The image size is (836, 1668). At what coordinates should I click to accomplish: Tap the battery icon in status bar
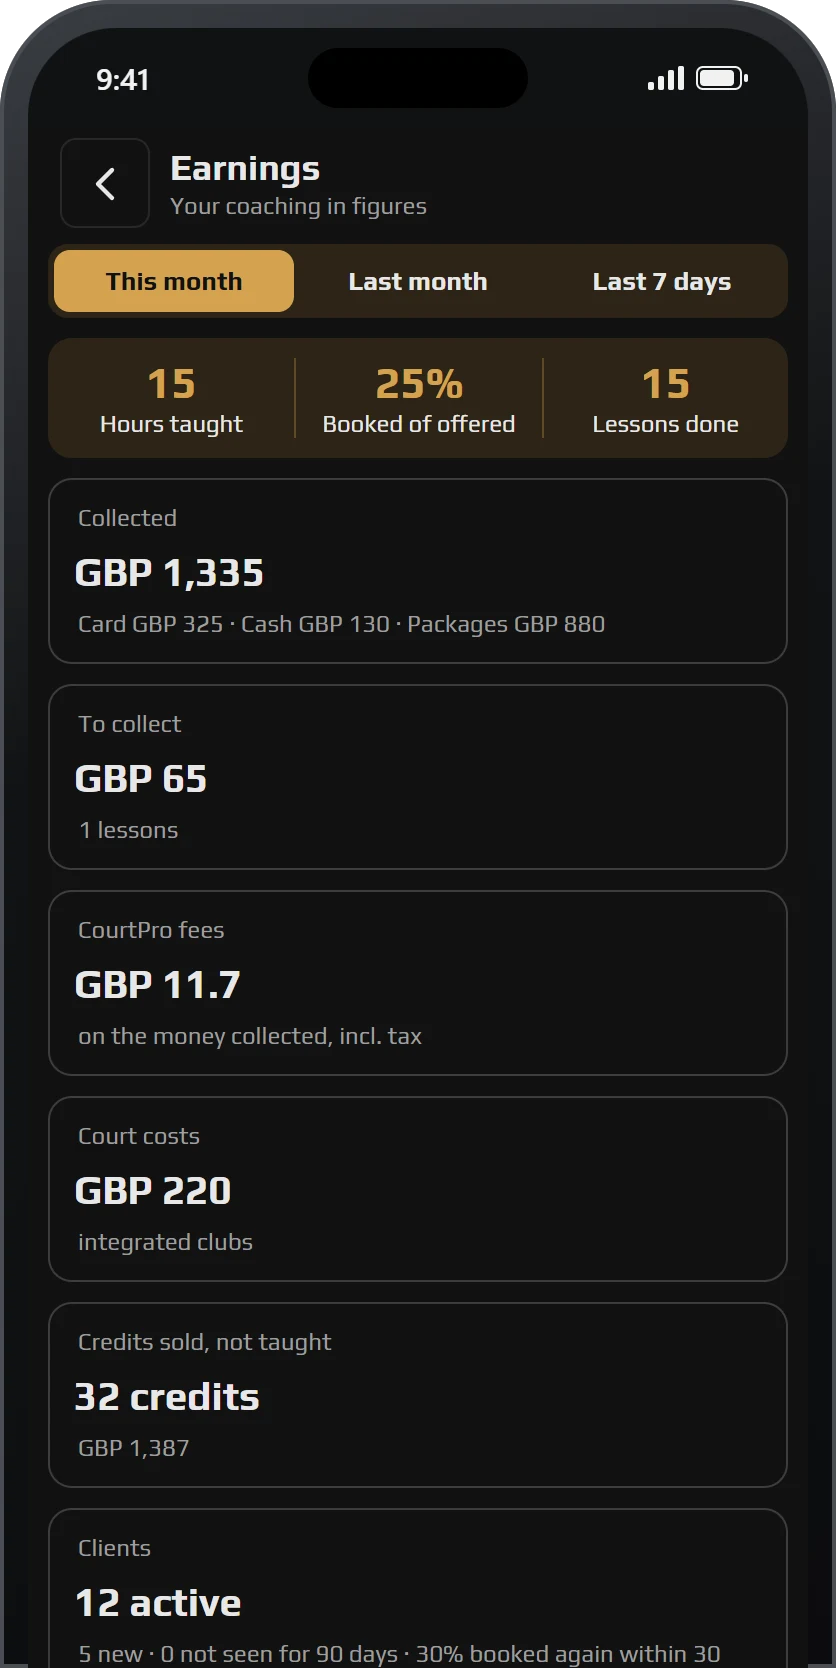722,78
